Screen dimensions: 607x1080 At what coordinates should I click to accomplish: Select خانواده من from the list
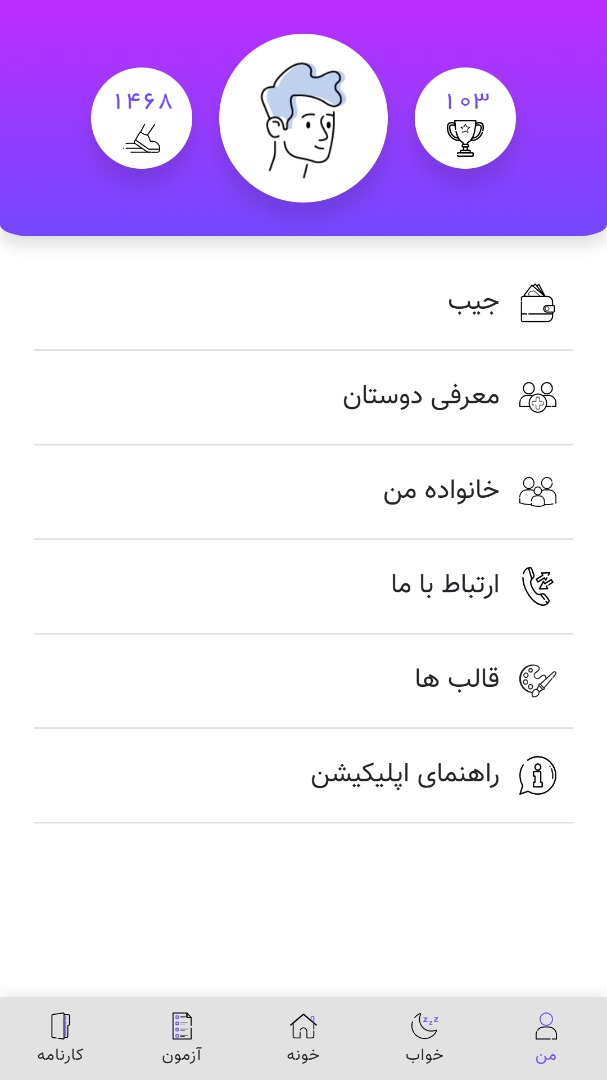303,492
